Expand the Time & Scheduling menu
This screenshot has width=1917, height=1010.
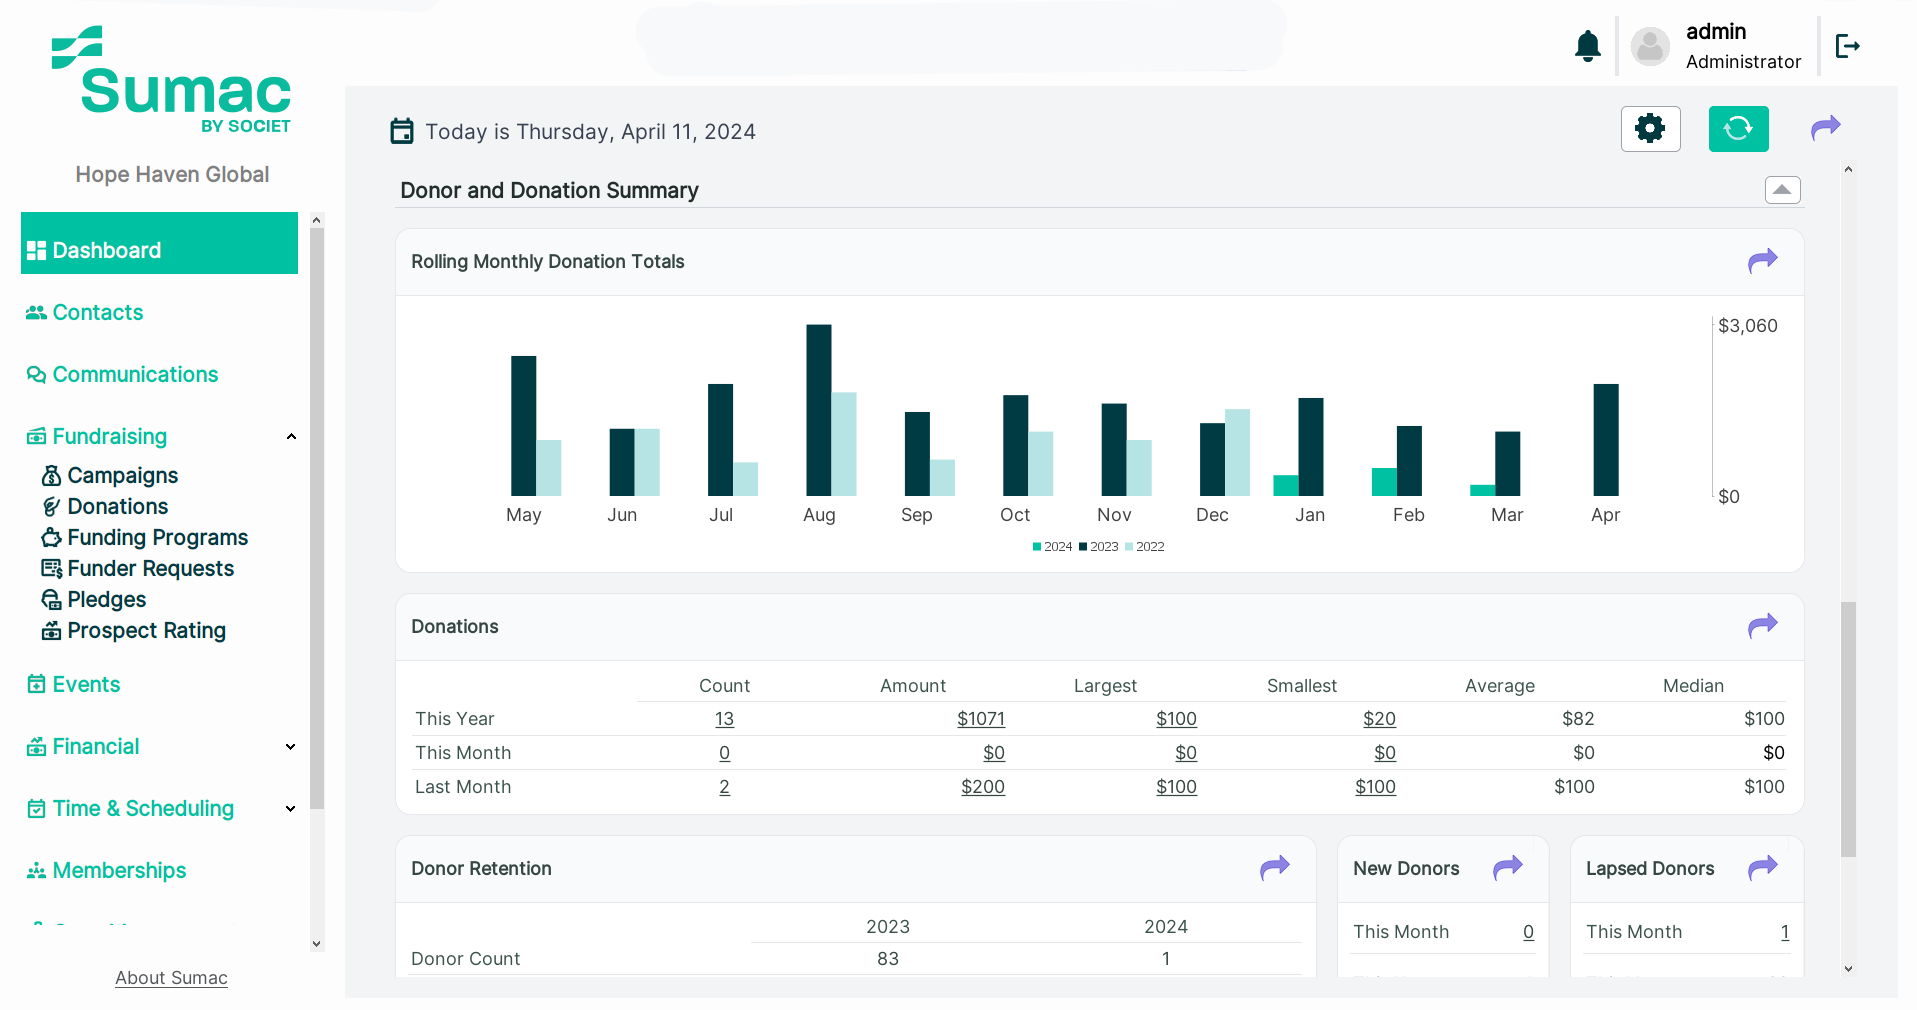[x=291, y=809]
